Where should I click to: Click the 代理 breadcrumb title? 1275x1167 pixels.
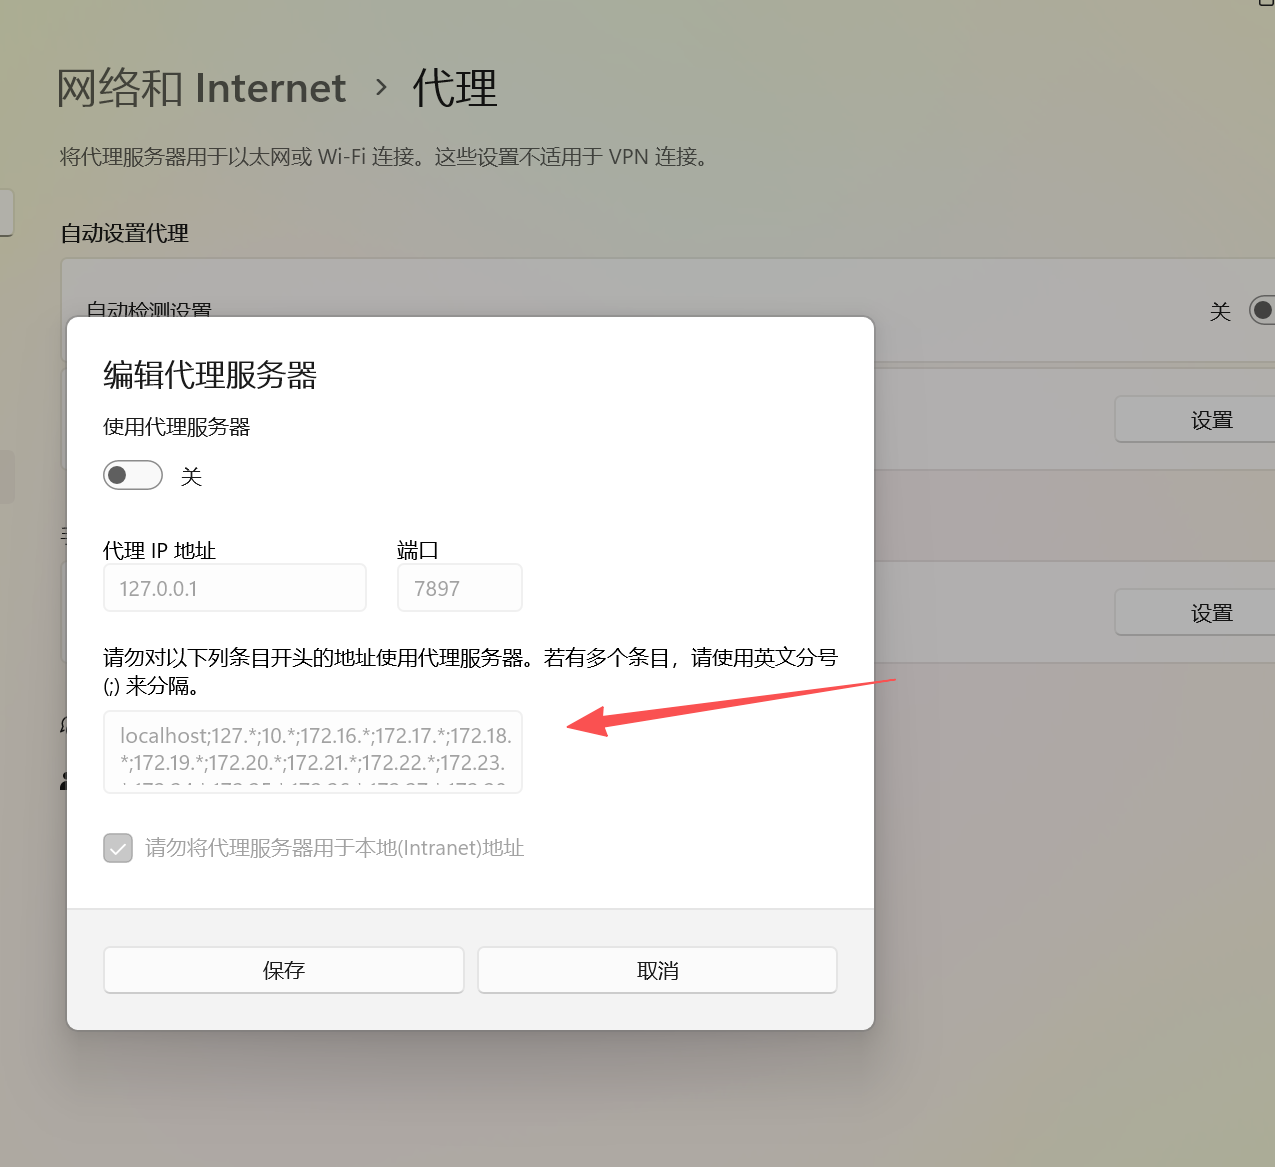tap(455, 88)
